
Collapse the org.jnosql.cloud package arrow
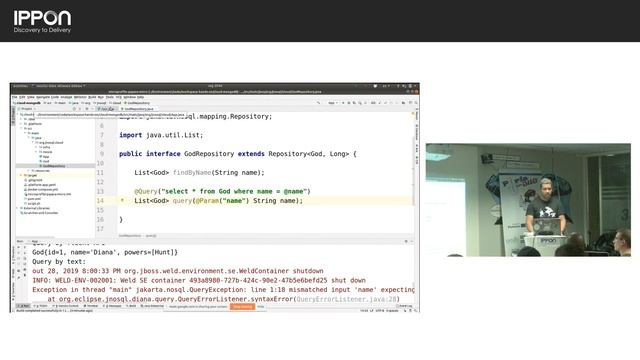coord(33,142)
